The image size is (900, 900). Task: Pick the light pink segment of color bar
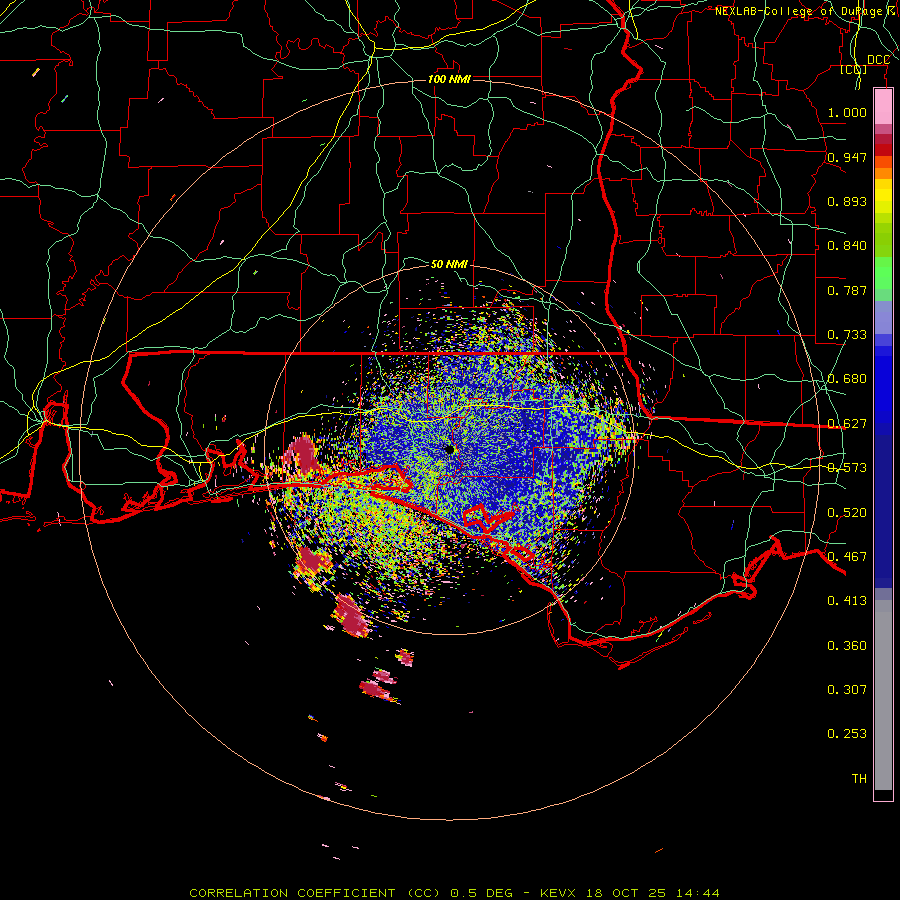883,107
